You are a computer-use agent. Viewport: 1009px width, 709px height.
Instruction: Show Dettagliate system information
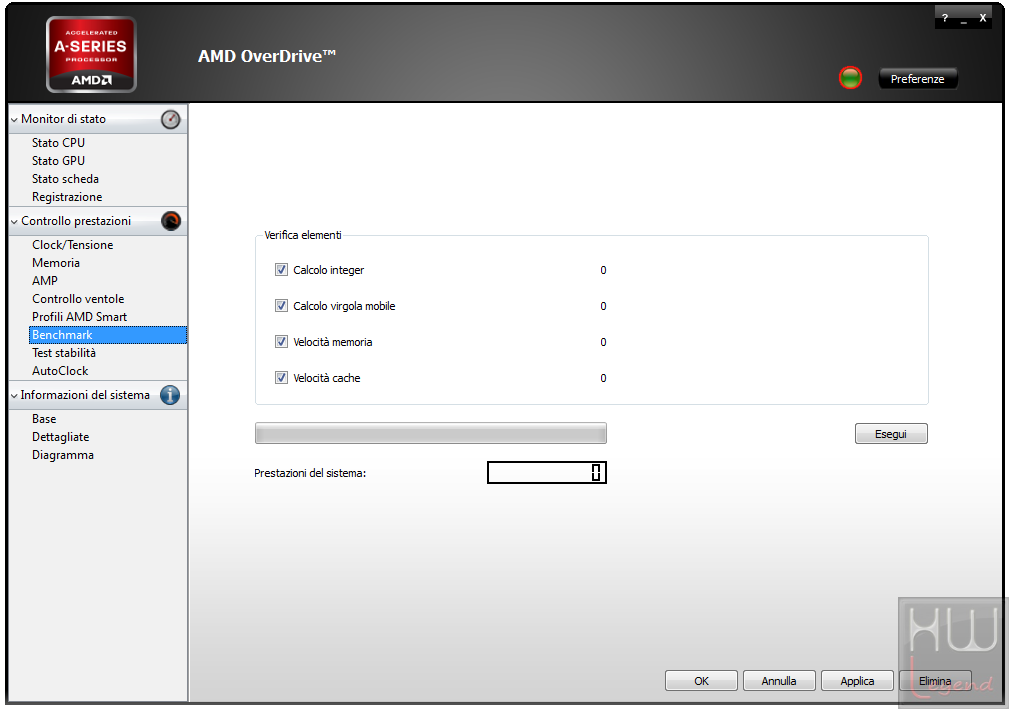click(x=60, y=437)
